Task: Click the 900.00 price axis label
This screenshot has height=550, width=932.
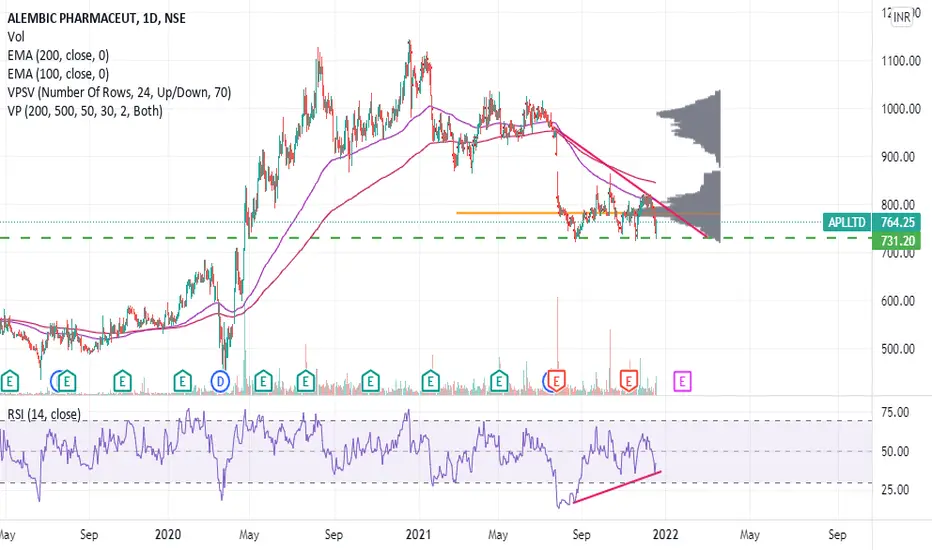Action: tap(898, 157)
